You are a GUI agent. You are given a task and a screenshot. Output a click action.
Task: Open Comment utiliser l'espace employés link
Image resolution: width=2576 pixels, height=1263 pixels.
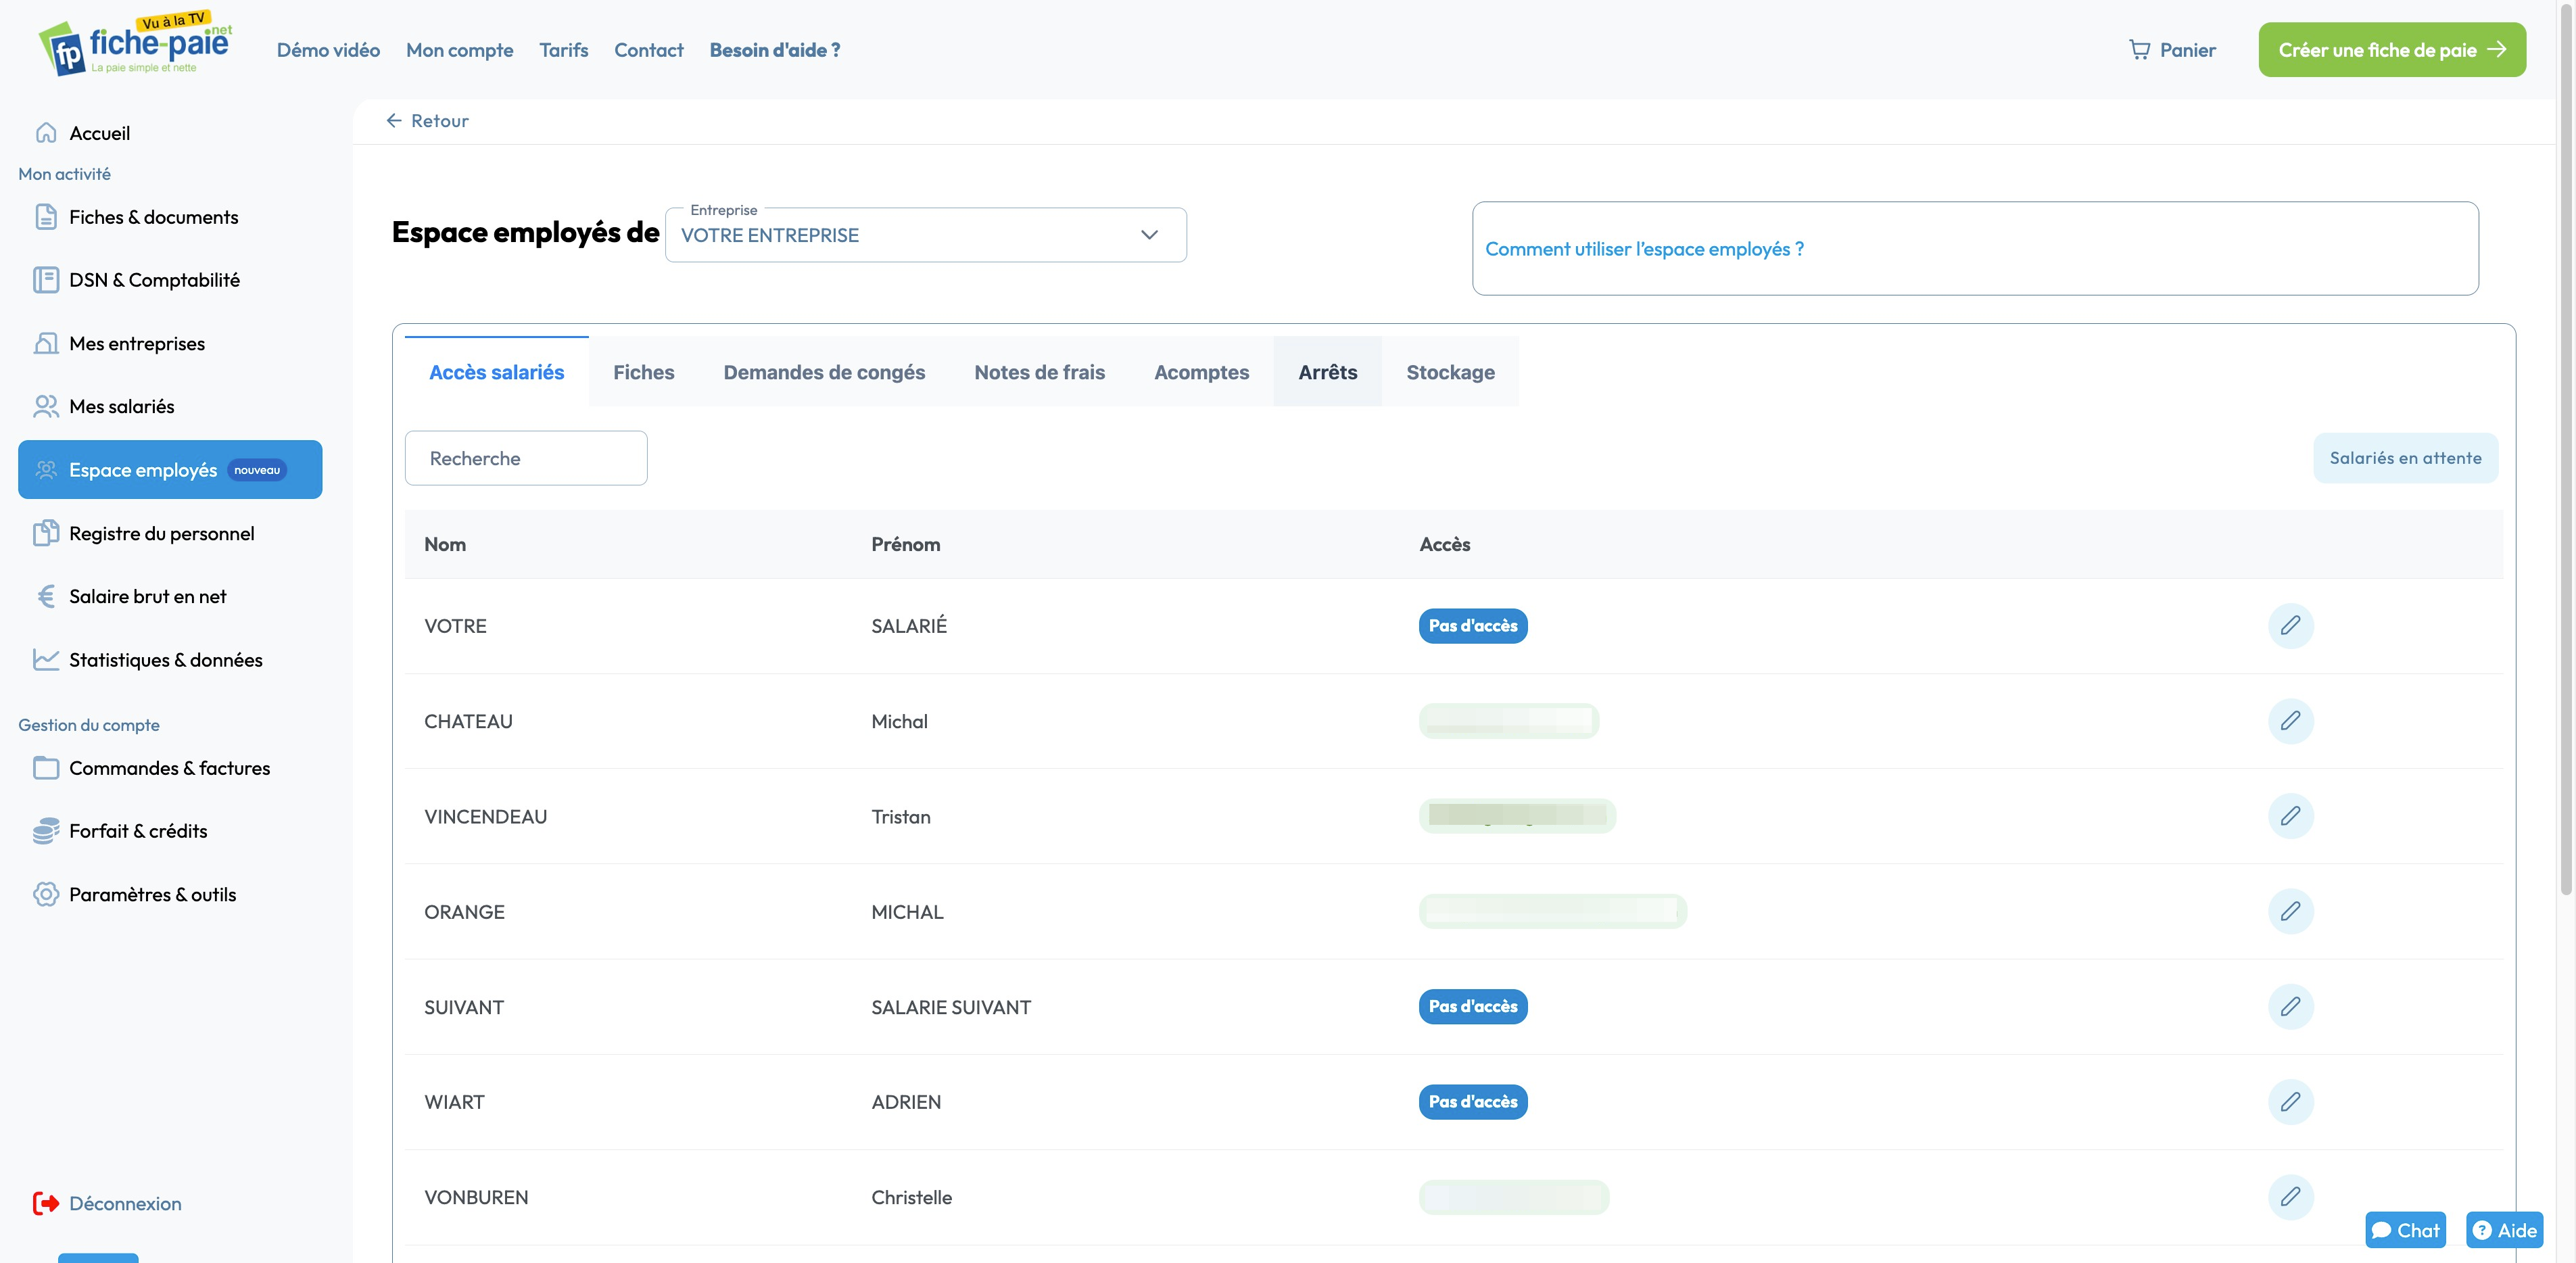1644,249
